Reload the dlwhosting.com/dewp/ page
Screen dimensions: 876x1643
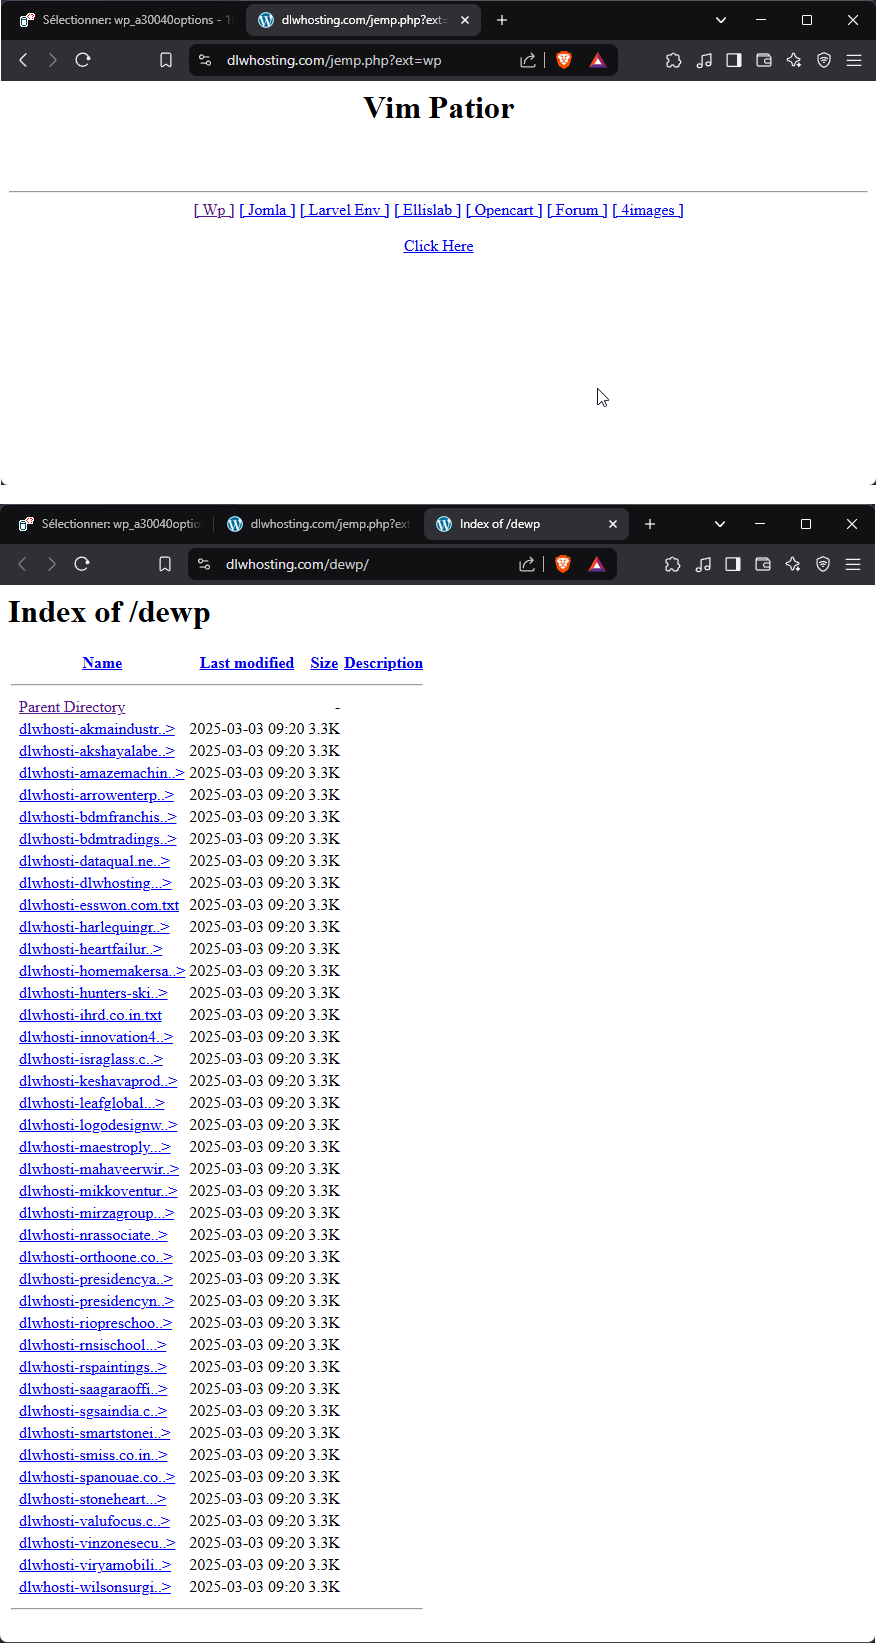point(82,564)
